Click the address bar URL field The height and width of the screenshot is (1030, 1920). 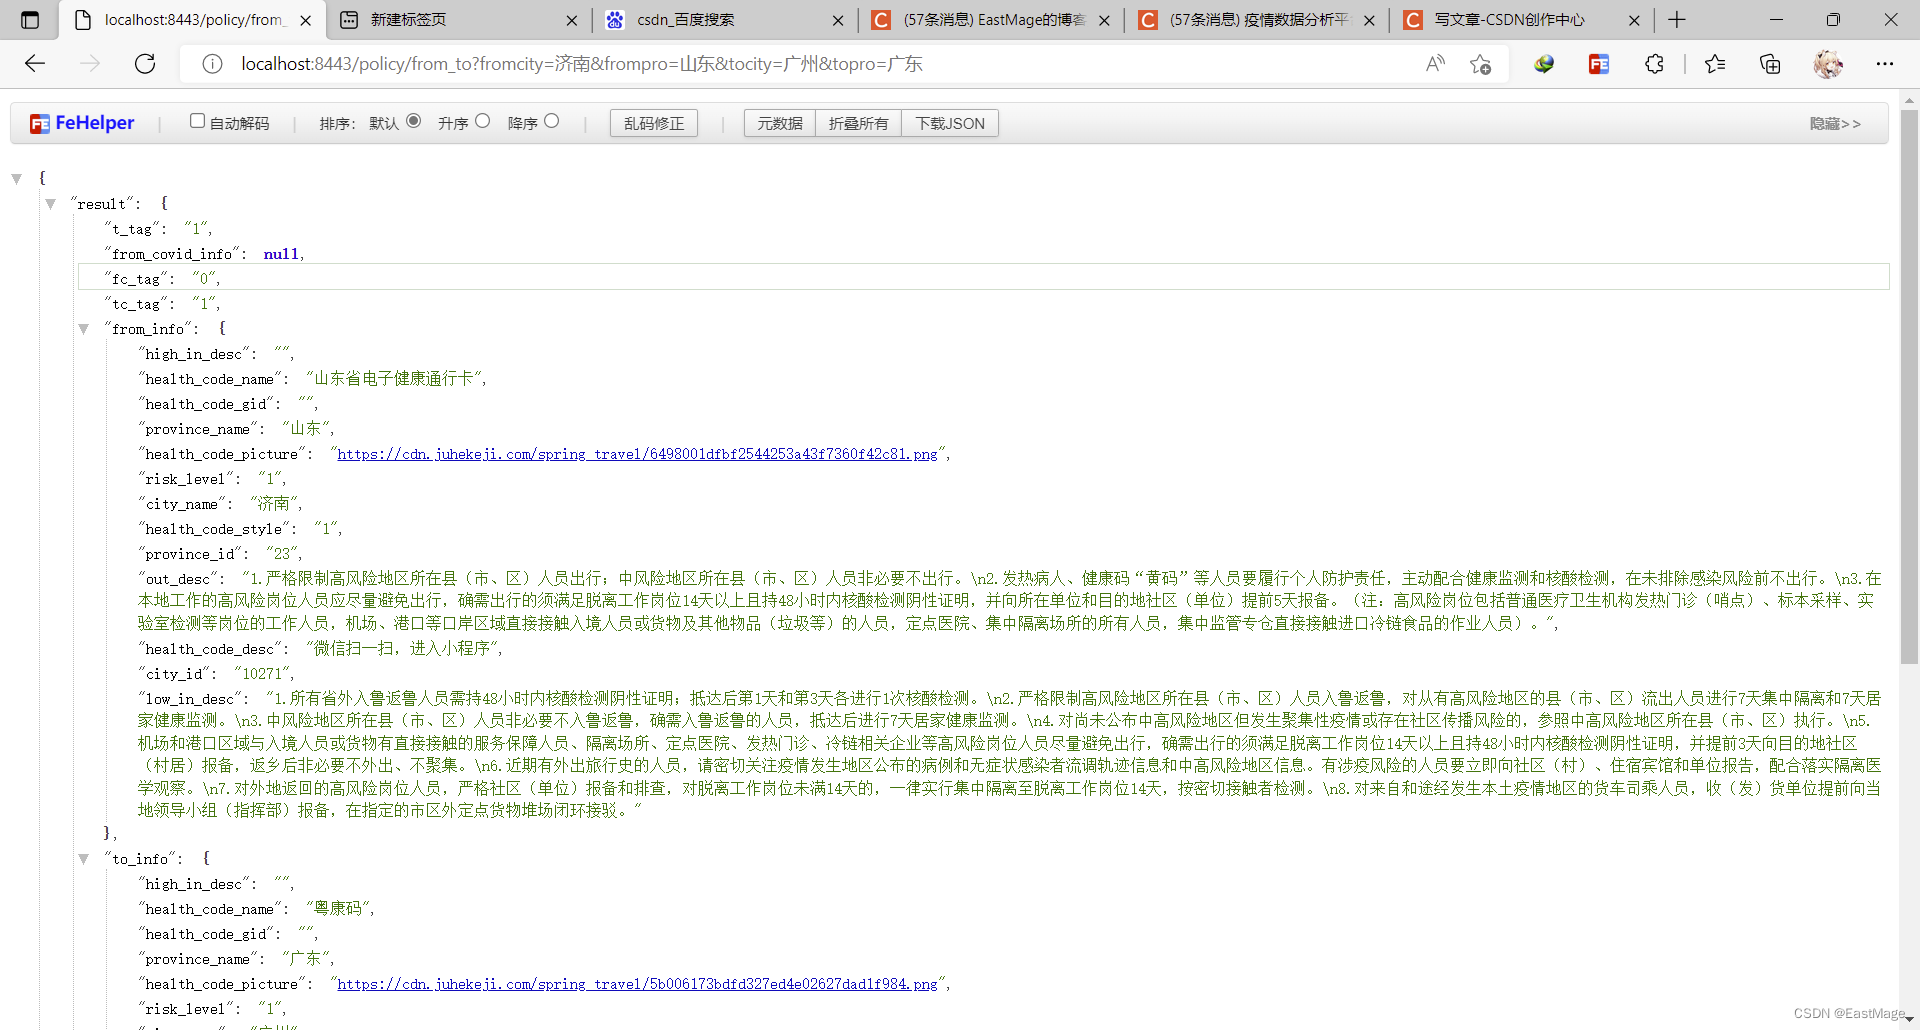tap(800, 64)
